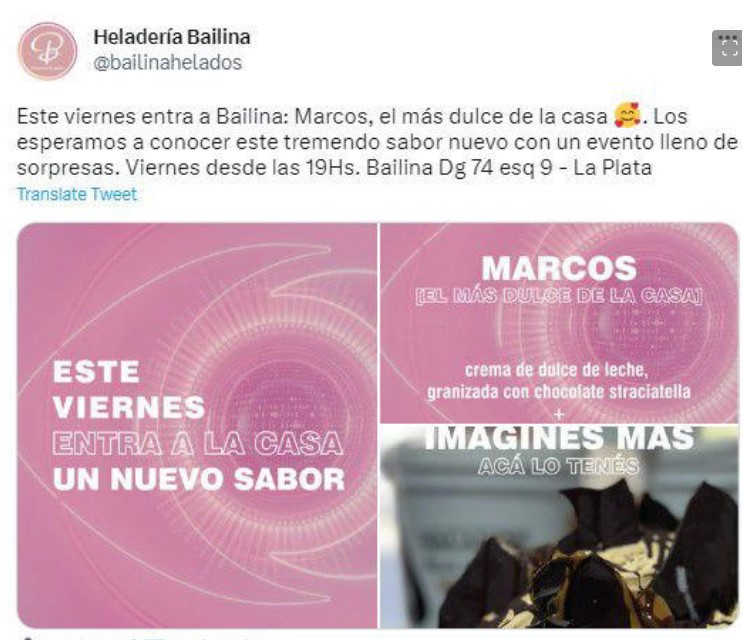Image resolution: width=742 pixels, height=640 pixels.
Task: Click the 'EL MÁS DULCE DE LA CASA' subtitle
Action: pos(559,296)
